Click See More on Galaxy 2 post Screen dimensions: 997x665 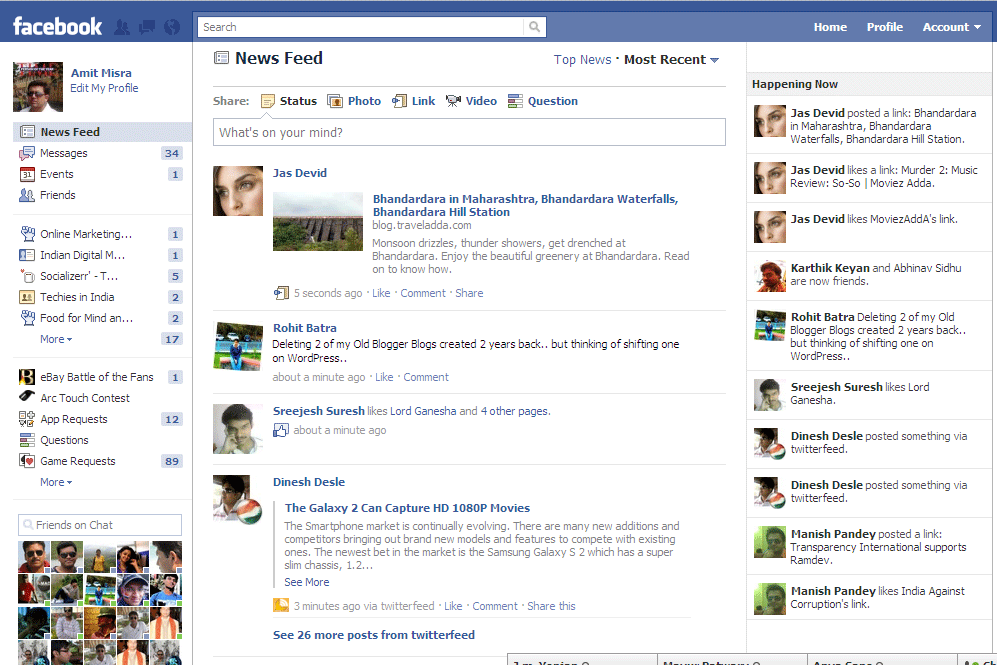[x=306, y=582]
